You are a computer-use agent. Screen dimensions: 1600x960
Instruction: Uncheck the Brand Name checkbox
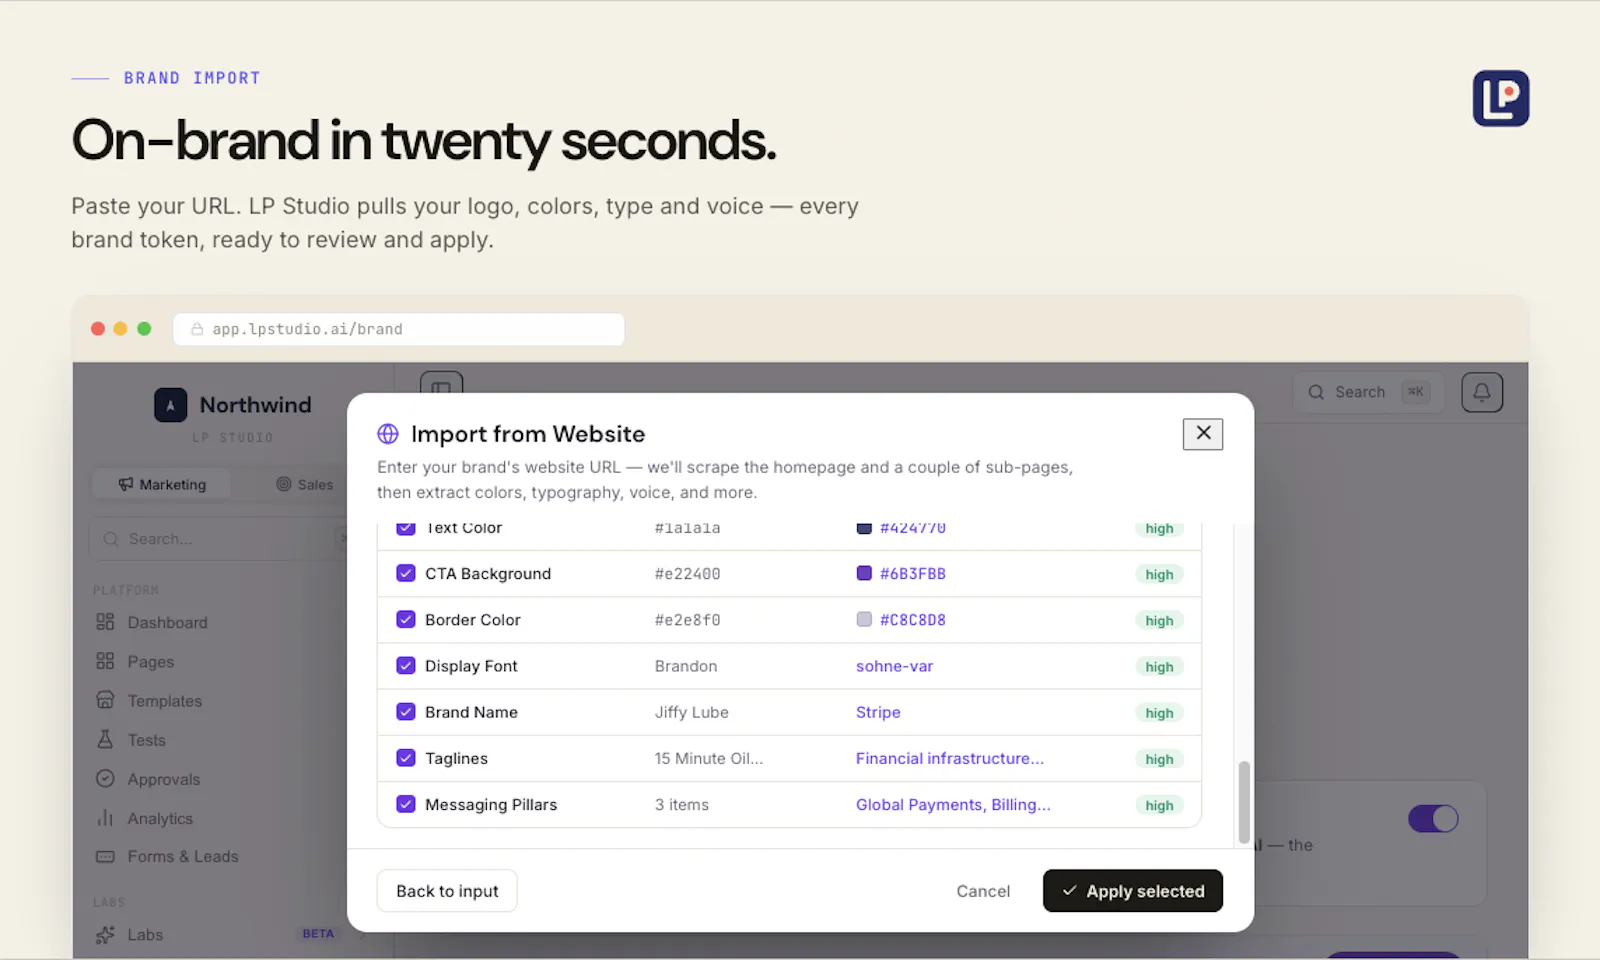406,711
